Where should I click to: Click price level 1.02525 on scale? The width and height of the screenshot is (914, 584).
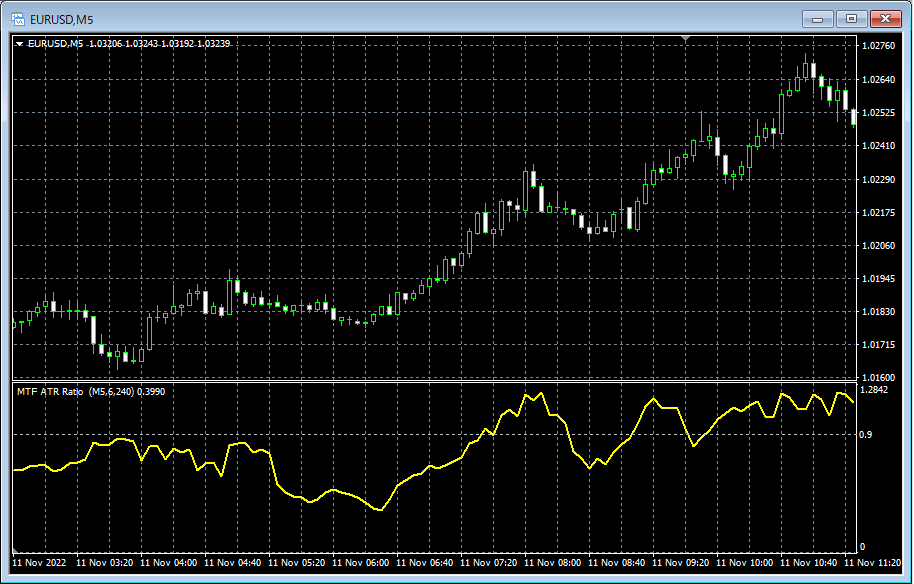point(878,112)
